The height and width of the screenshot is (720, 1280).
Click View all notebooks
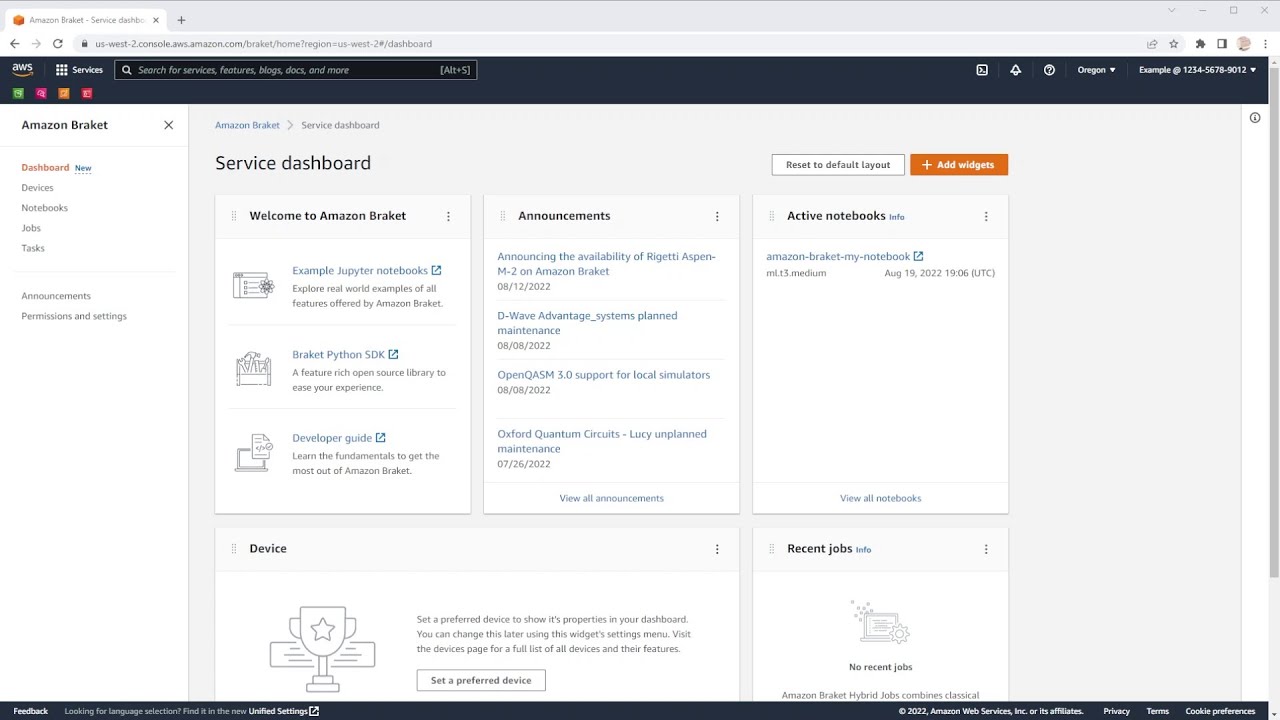click(x=880, y=498)
